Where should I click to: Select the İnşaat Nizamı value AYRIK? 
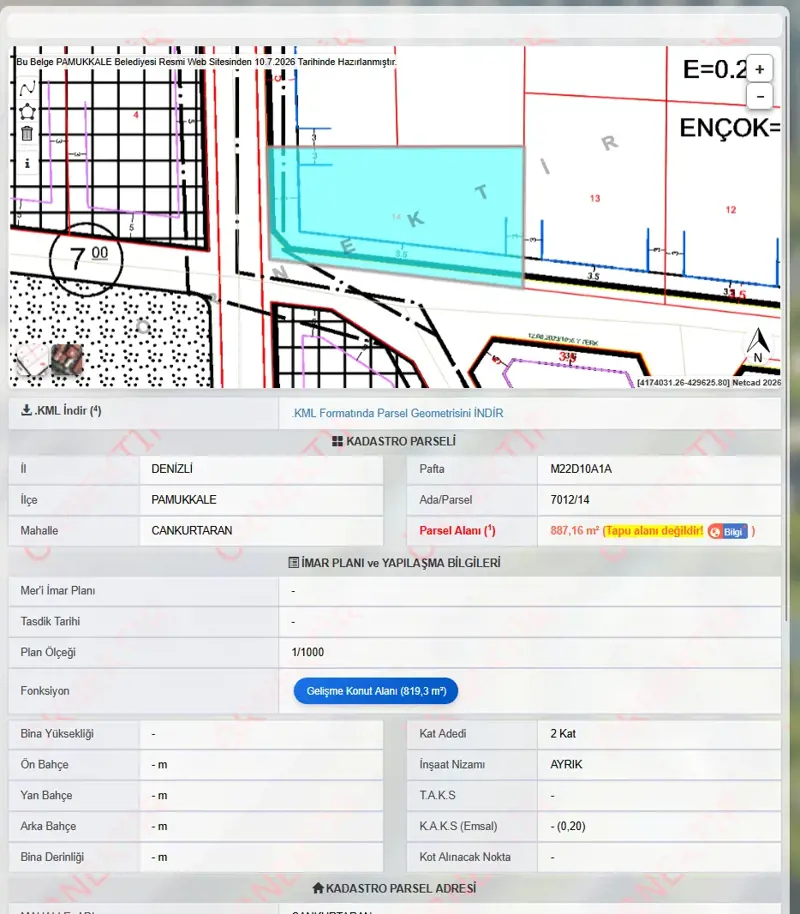[566, 765]
